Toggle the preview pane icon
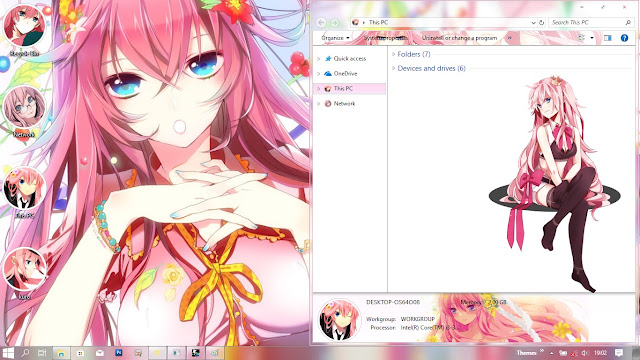Image resolution: width=640 pixels, height=360 pixels. point(607,38)
